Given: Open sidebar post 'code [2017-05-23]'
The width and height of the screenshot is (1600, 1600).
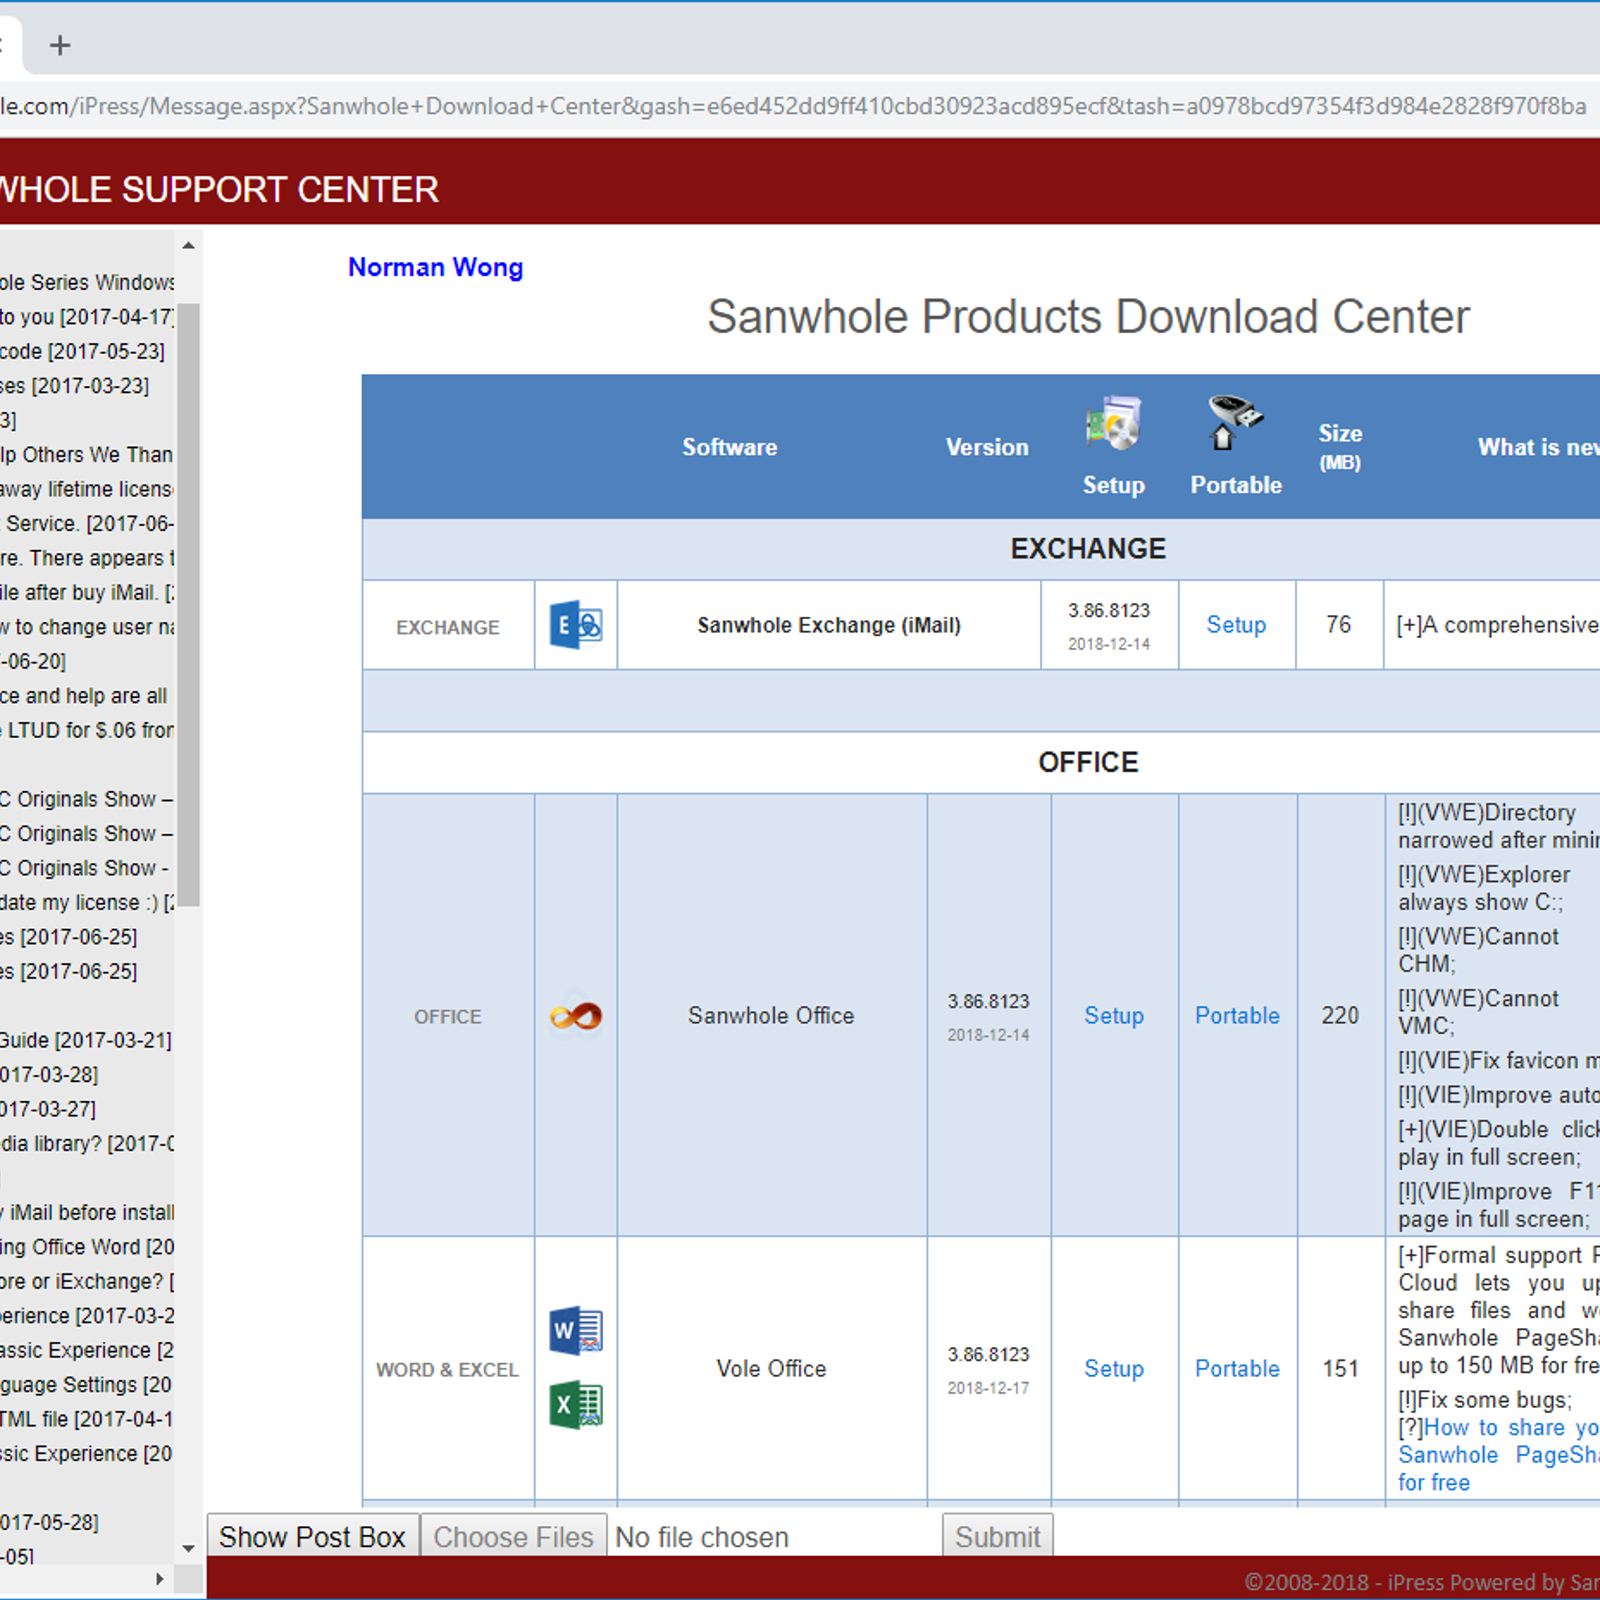Looking at the screenshot, I should click(x=82, y=351).
